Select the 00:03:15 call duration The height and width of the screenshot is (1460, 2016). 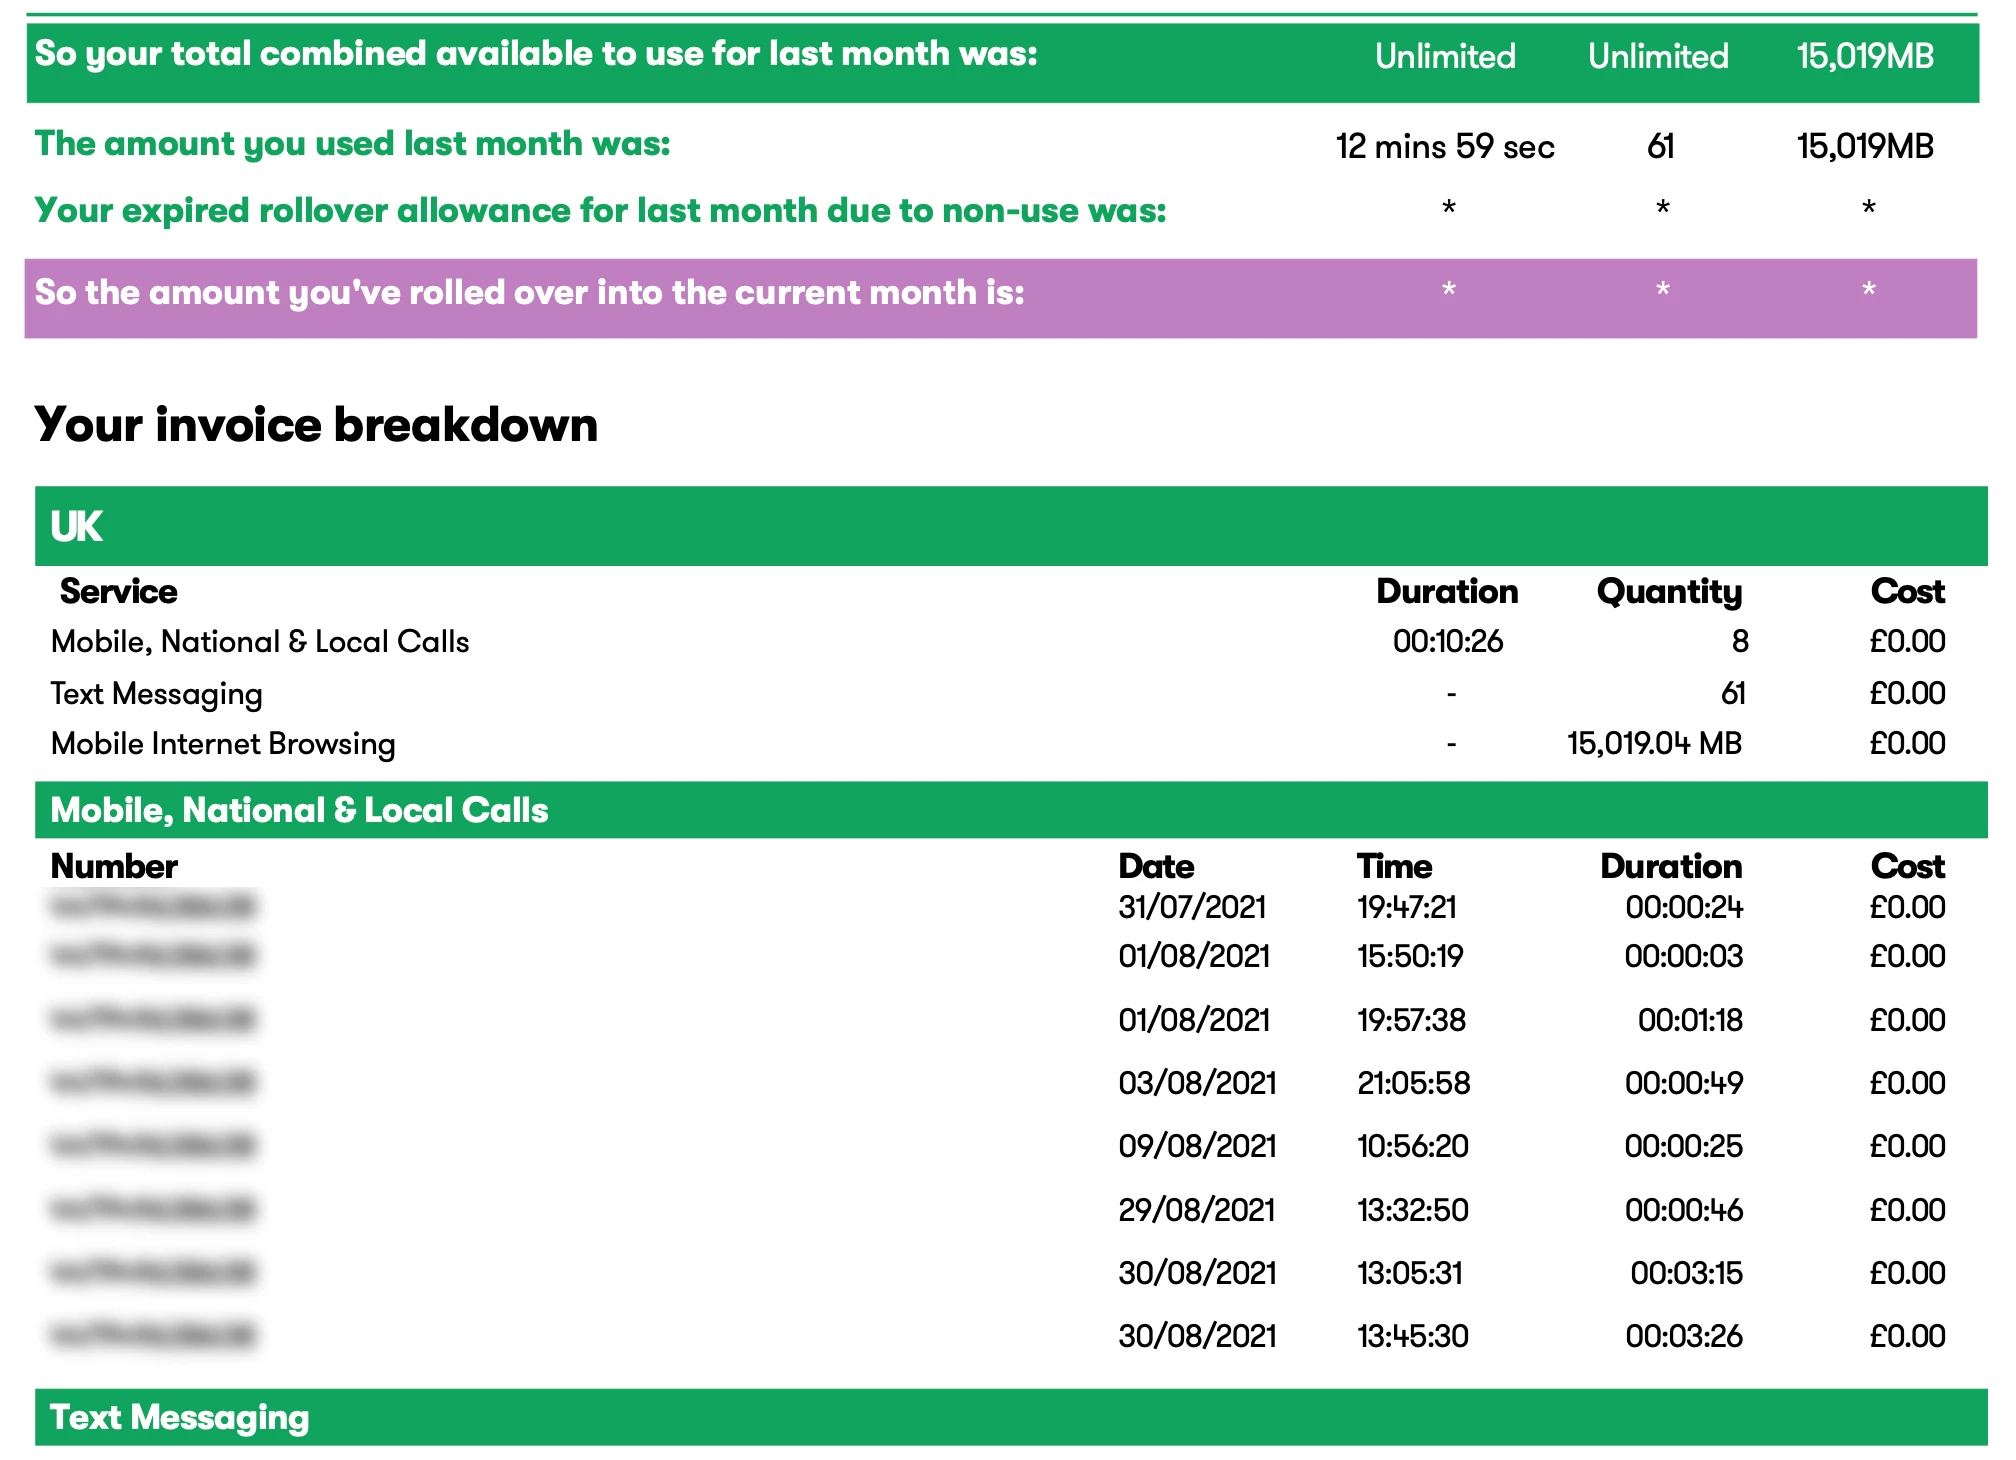[1685, 1273]
